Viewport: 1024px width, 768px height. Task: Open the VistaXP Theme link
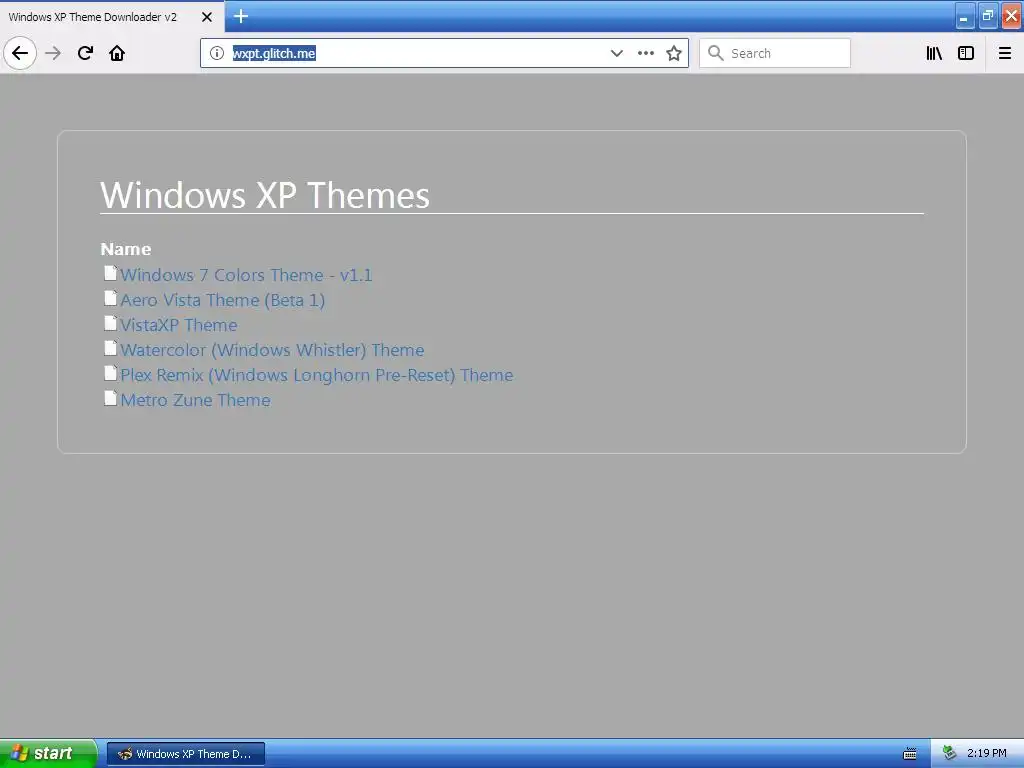[x=179, y=325]
